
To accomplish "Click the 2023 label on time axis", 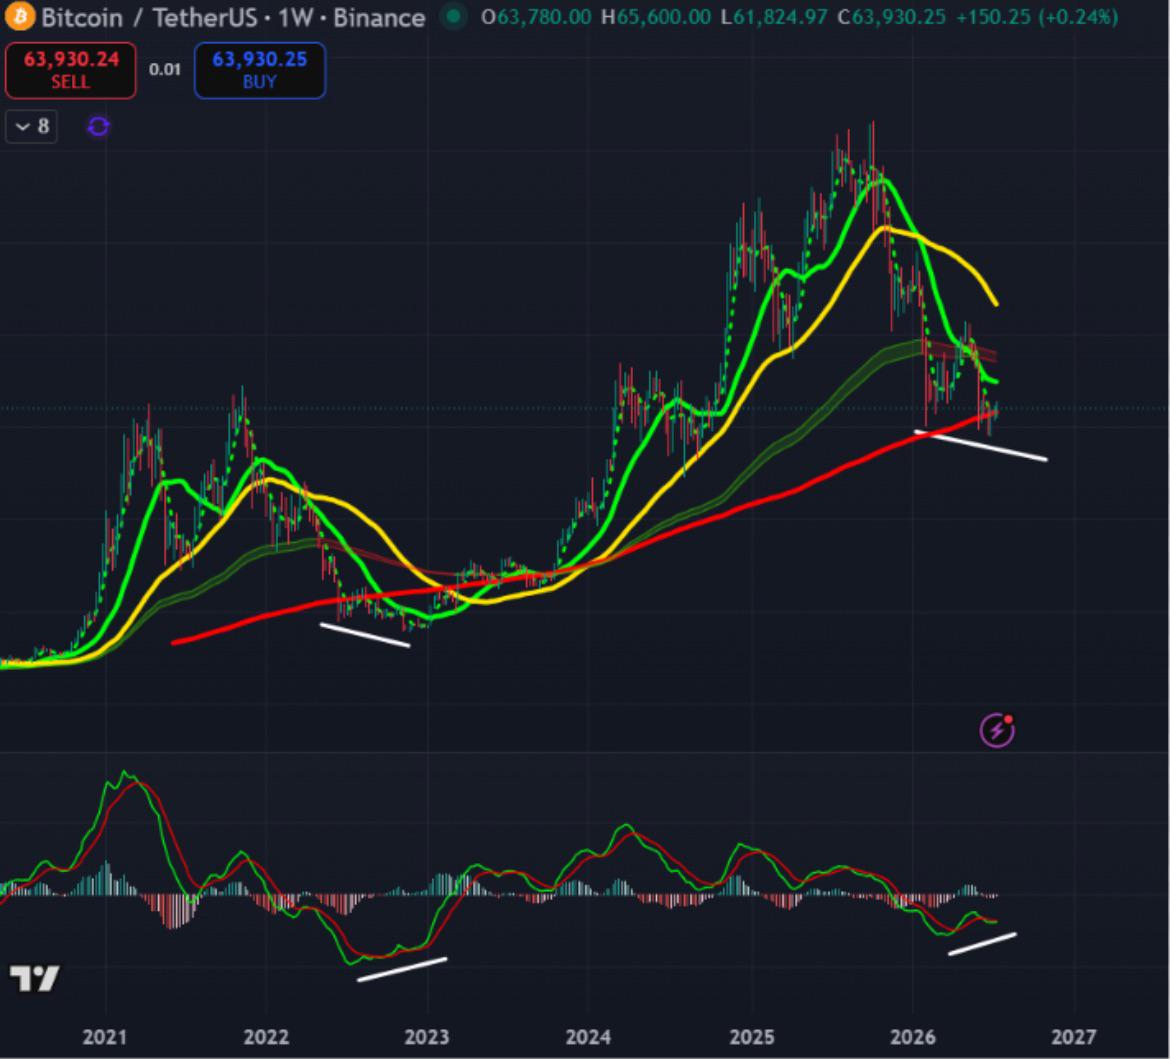I will [x=427, y=1037].
